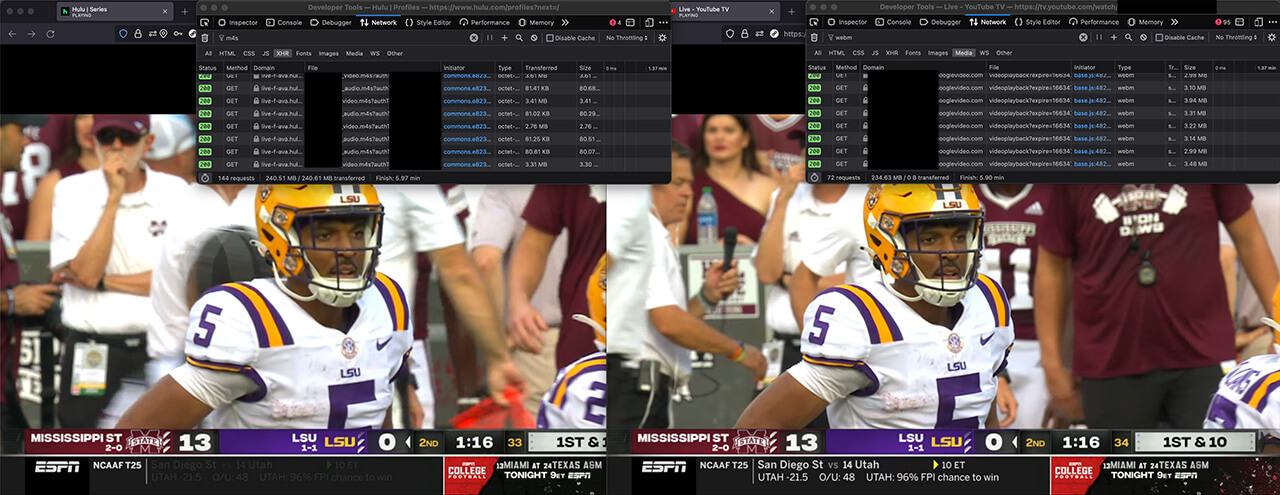
Task: Open Performance tab in YouTube TV DevTools
Action: (x=1092, y=22)
